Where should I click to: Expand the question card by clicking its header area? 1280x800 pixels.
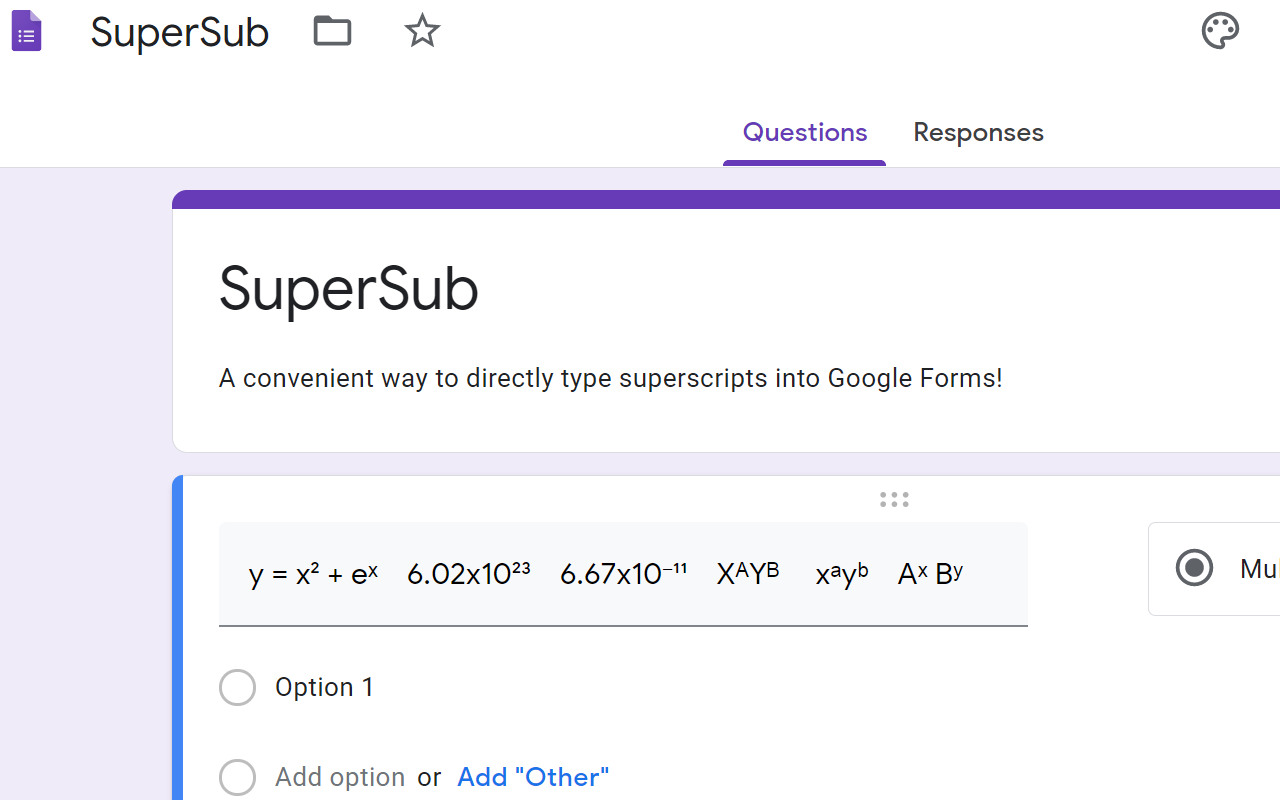(x=623, y=573)
